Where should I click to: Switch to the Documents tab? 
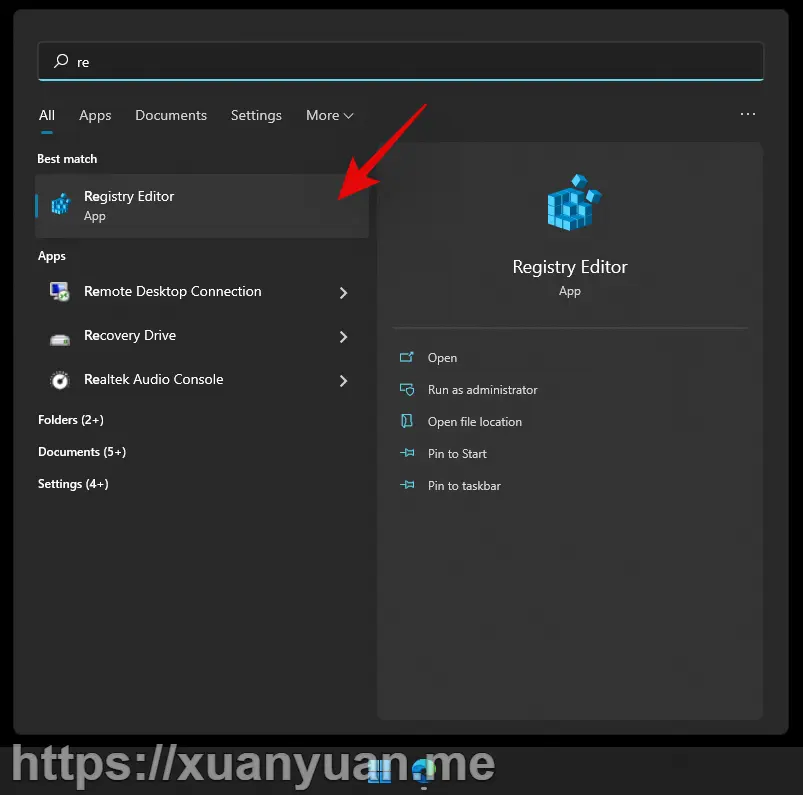pos(171,116)
